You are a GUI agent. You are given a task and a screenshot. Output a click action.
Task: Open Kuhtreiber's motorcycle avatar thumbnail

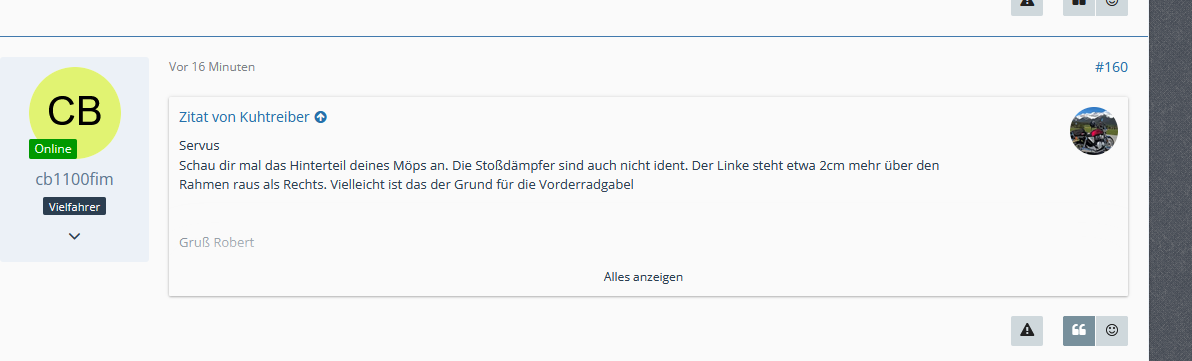(x=1094, y=131)
